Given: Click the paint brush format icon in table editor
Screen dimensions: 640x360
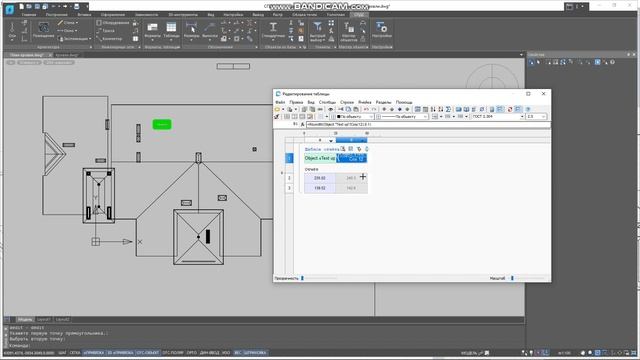Looking at the screenshot, I should click(277, 117).
